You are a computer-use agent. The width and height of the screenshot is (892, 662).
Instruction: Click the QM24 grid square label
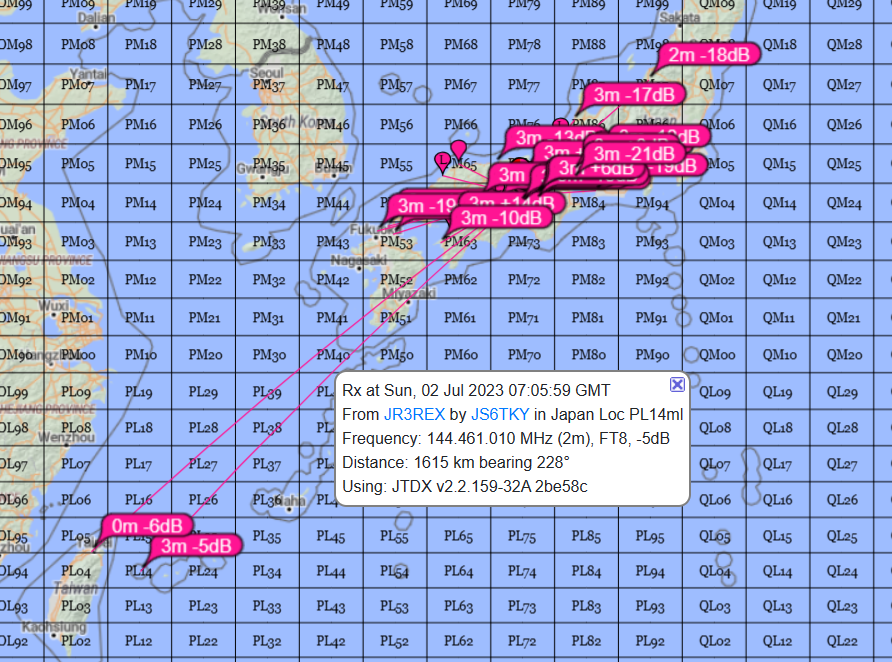coord(844,203)
